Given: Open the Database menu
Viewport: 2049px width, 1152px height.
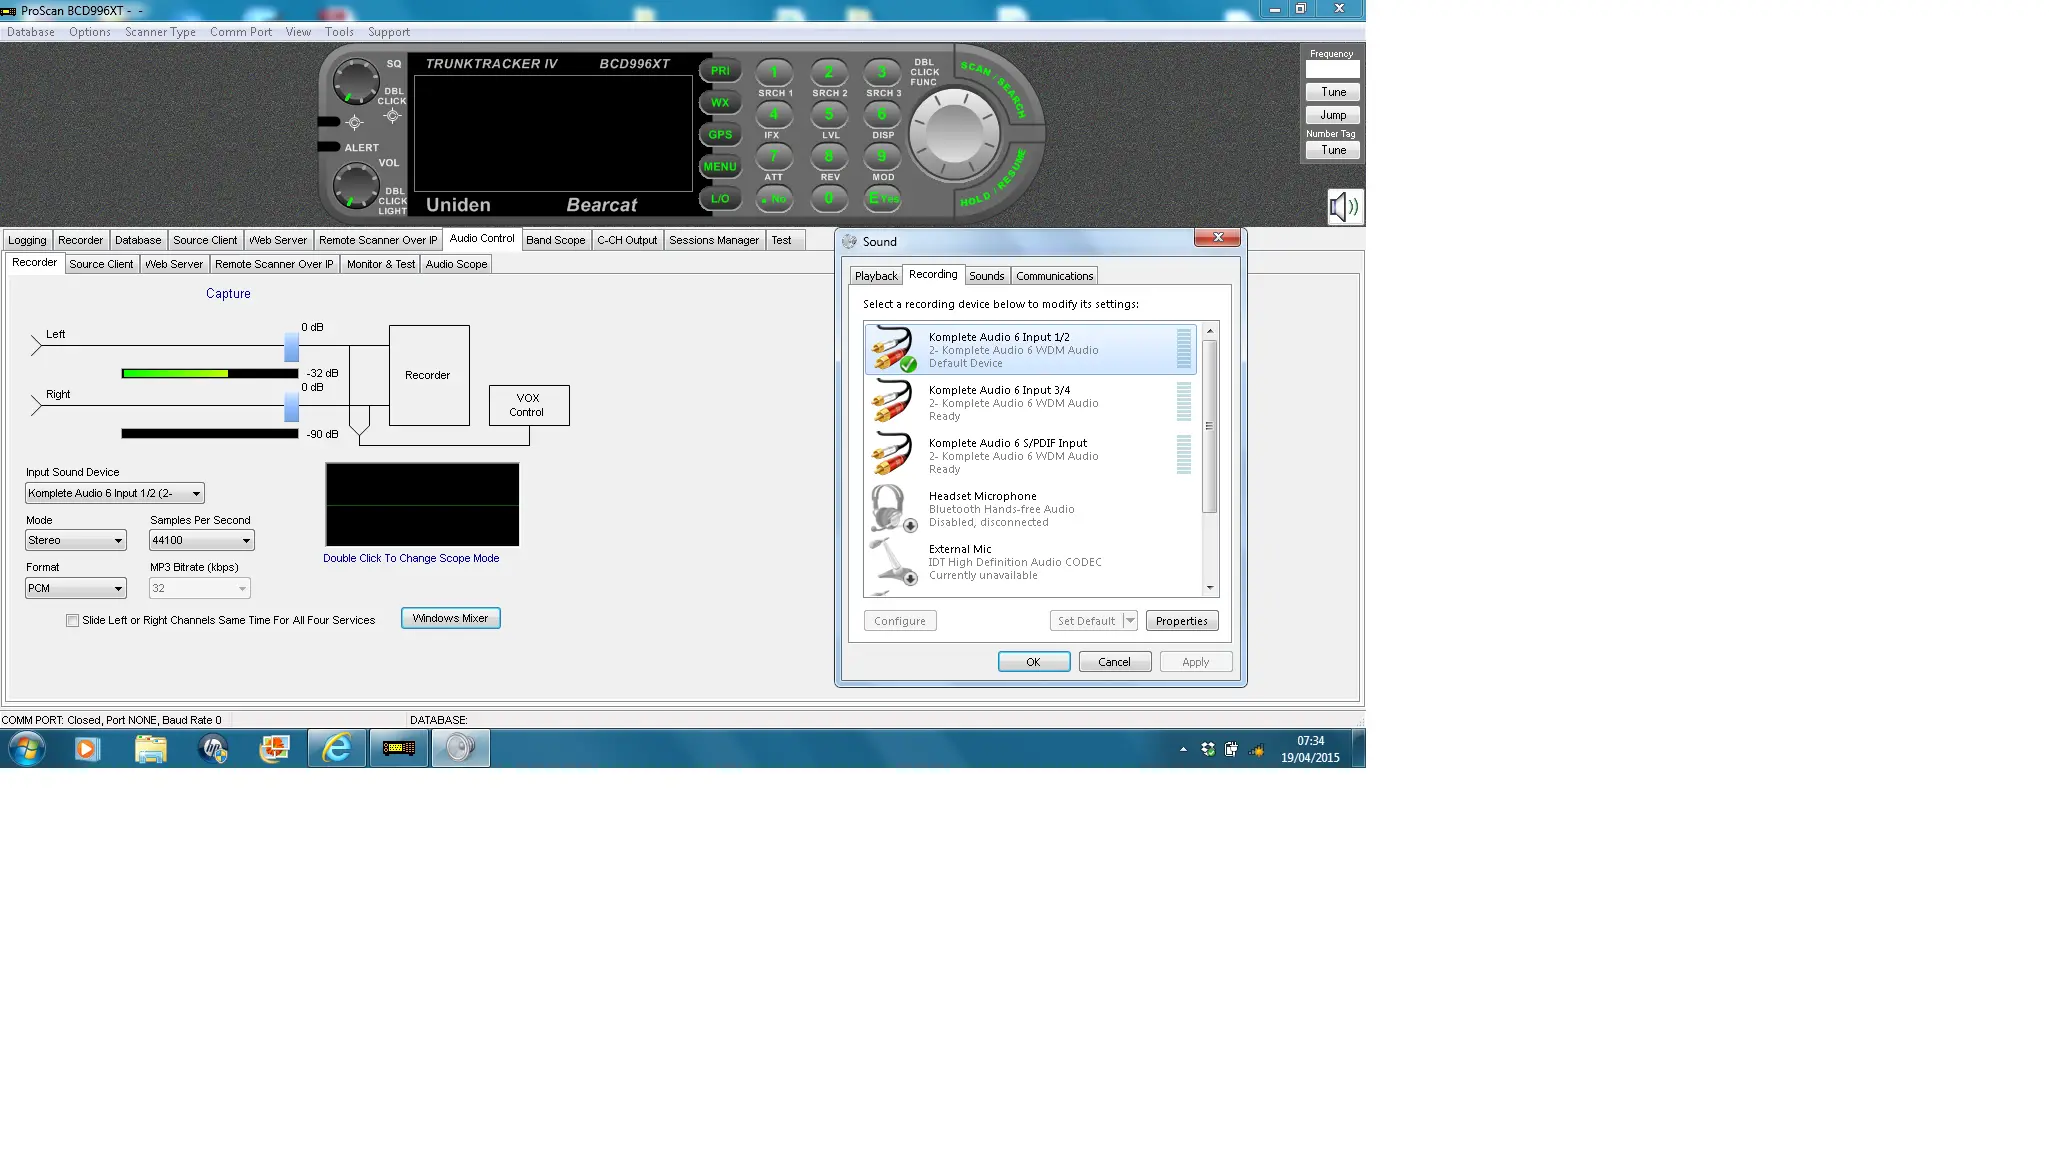Looking at the screenshot, I should click(31, 32).
